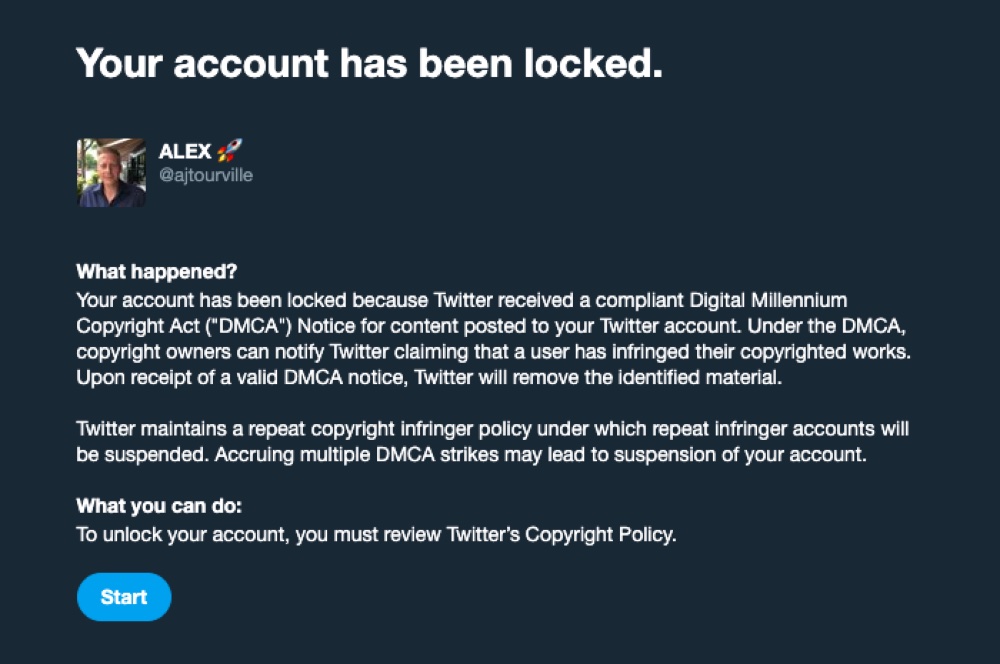Click 'Accruing multiple DMCA strikes' sentence

(541, 455)
